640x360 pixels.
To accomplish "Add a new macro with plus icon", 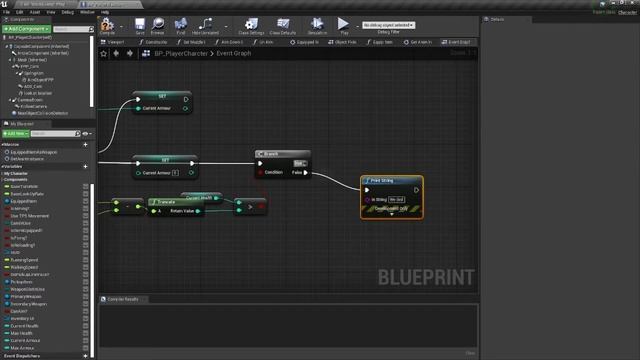I will [x=85, y=144].
